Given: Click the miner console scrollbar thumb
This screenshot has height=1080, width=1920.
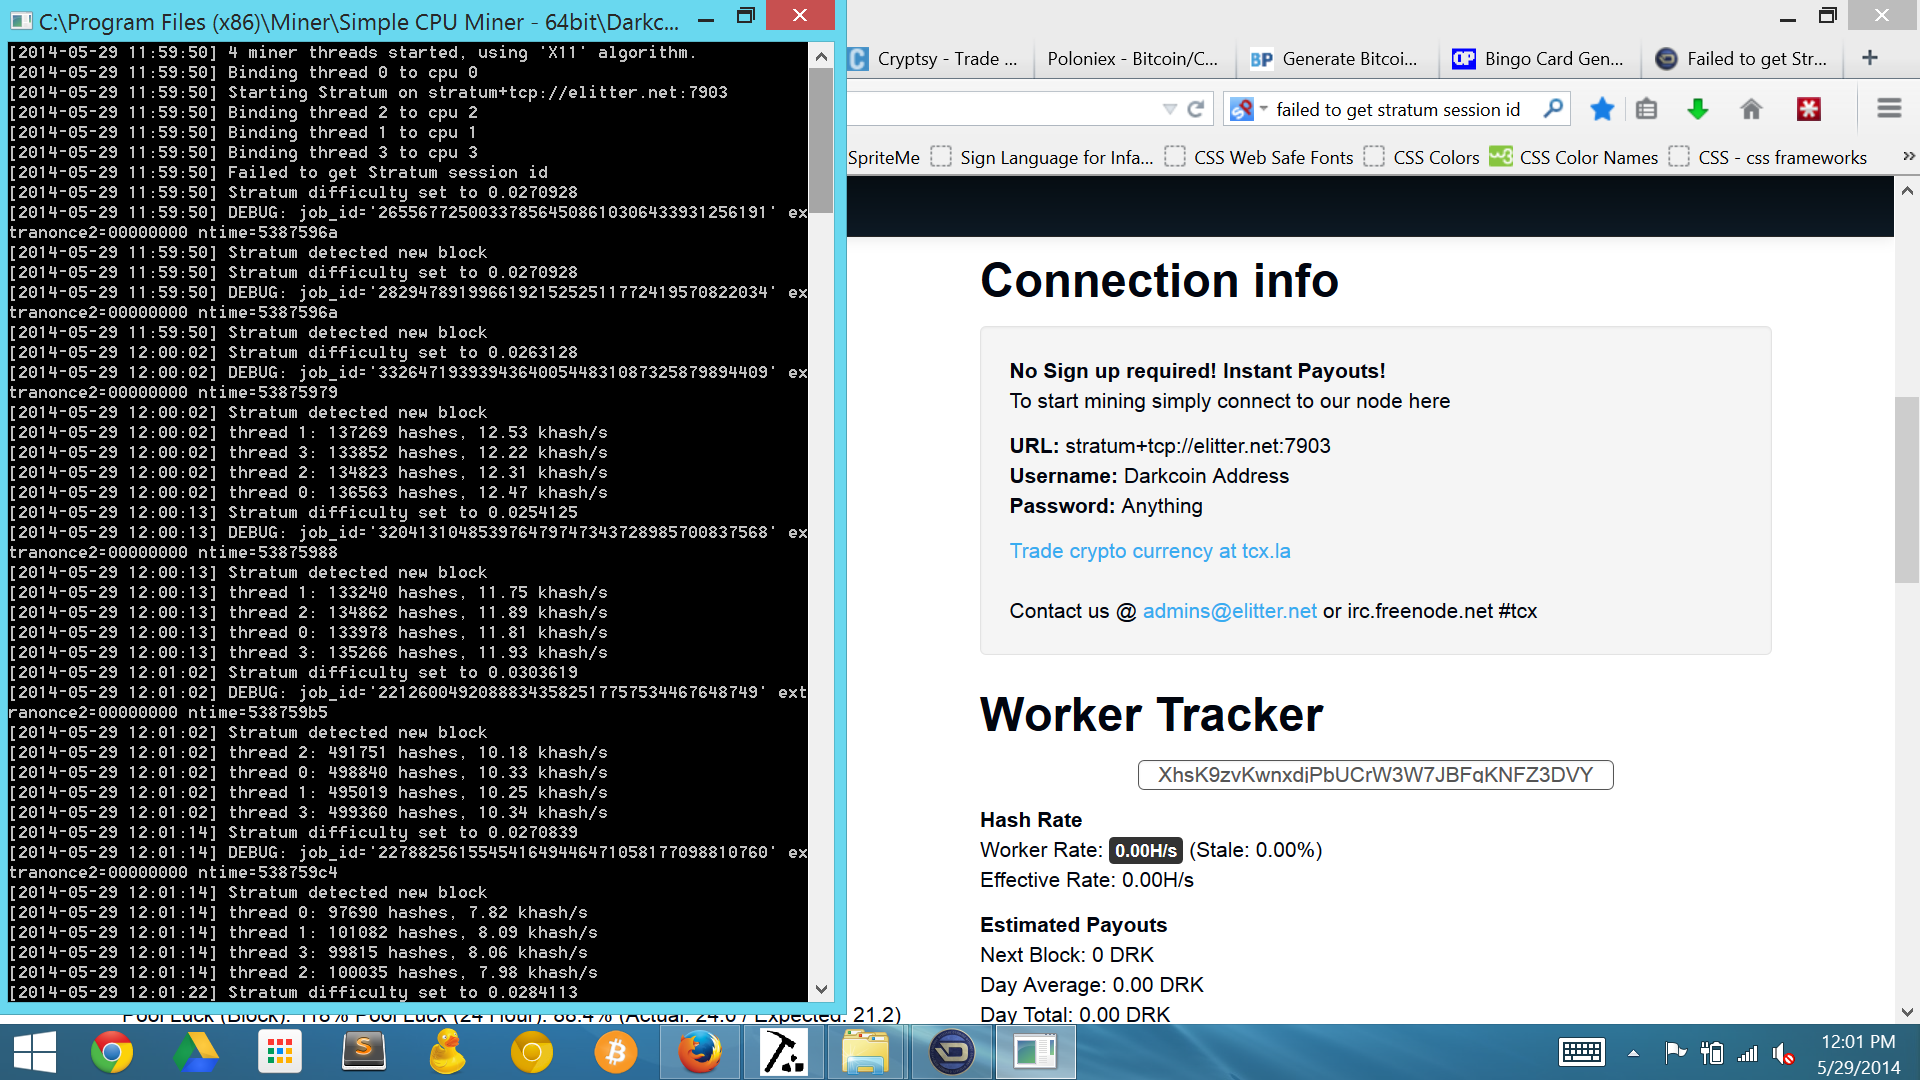Looking at the screenshot, I should point(821,140).
